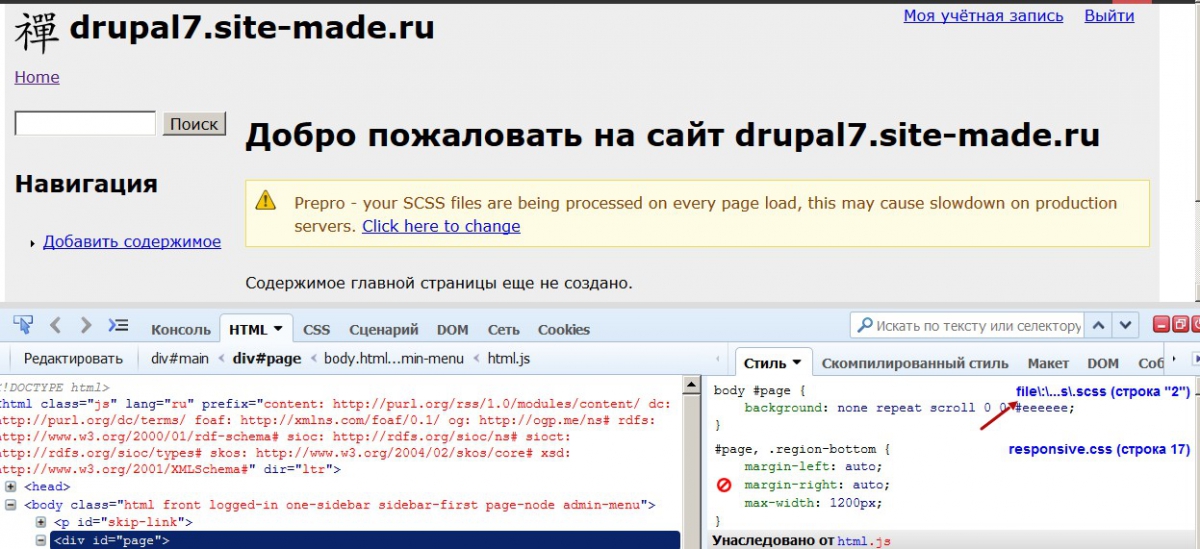
Task: Click the 'margin-left: auto;' property
Action: tap(813, 467)
